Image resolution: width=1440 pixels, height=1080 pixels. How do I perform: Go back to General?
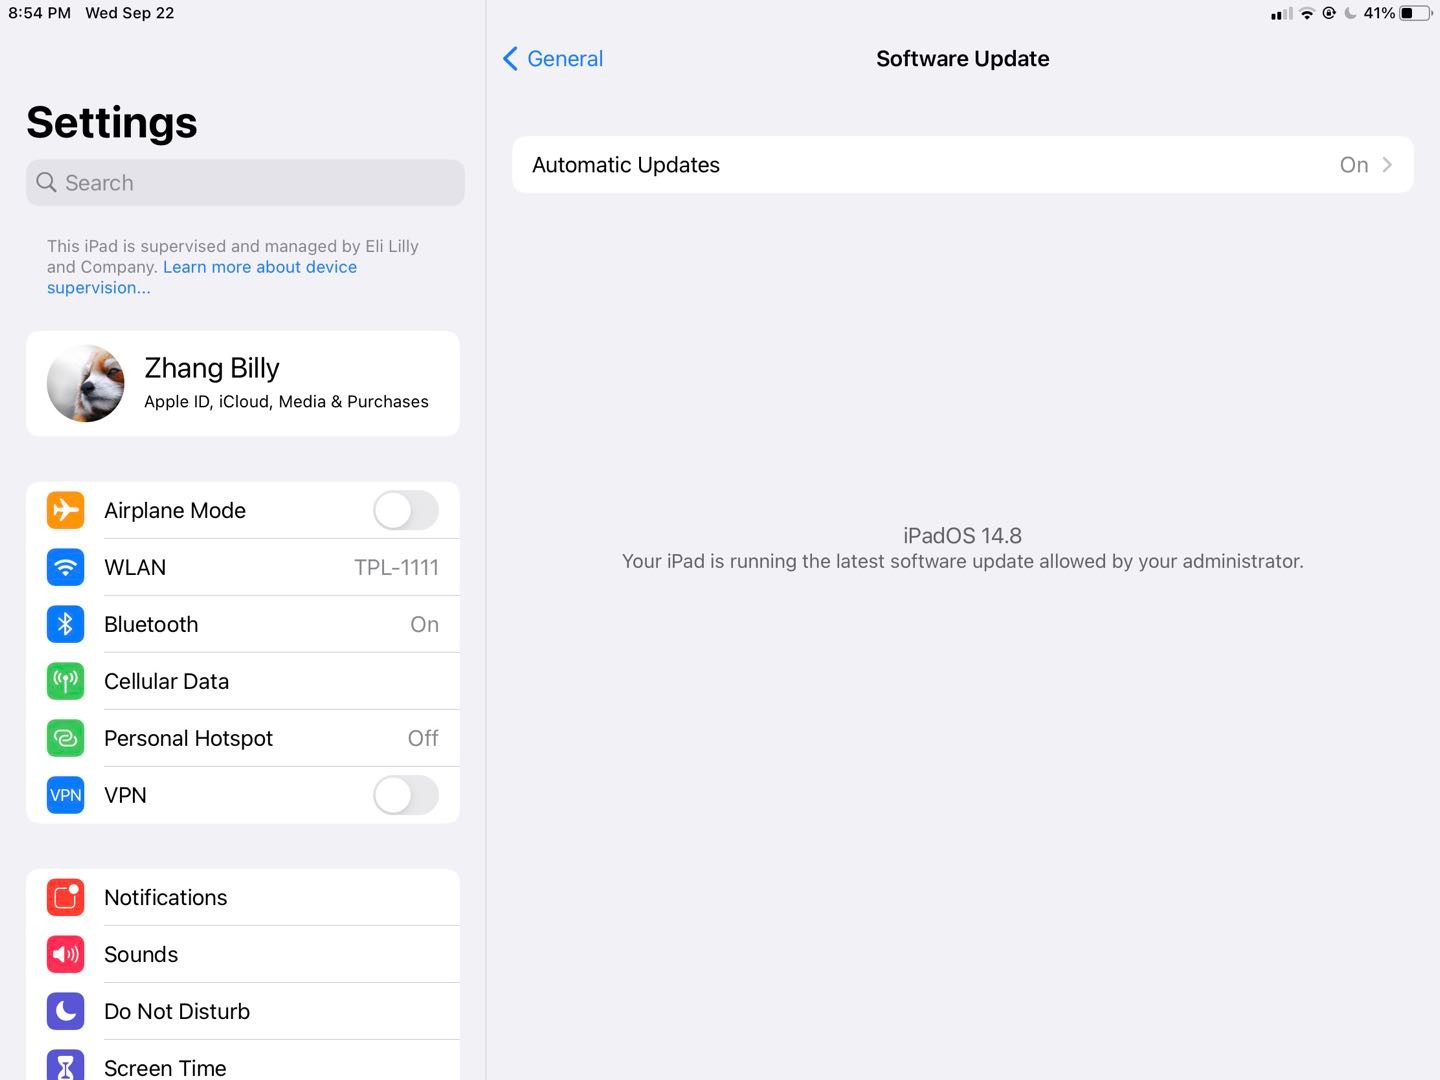[553, 59]
